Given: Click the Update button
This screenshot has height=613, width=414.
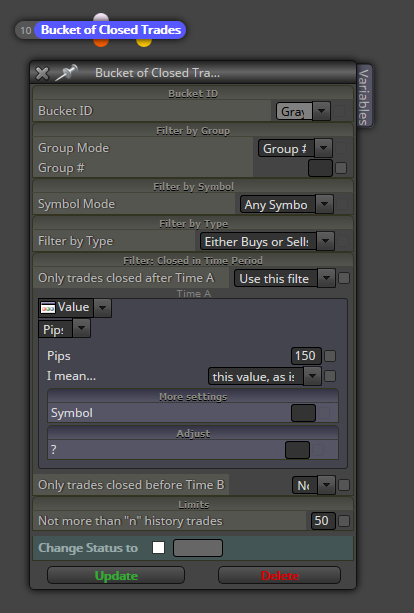Looking at the screenshot, I should [x=116, y=575].
